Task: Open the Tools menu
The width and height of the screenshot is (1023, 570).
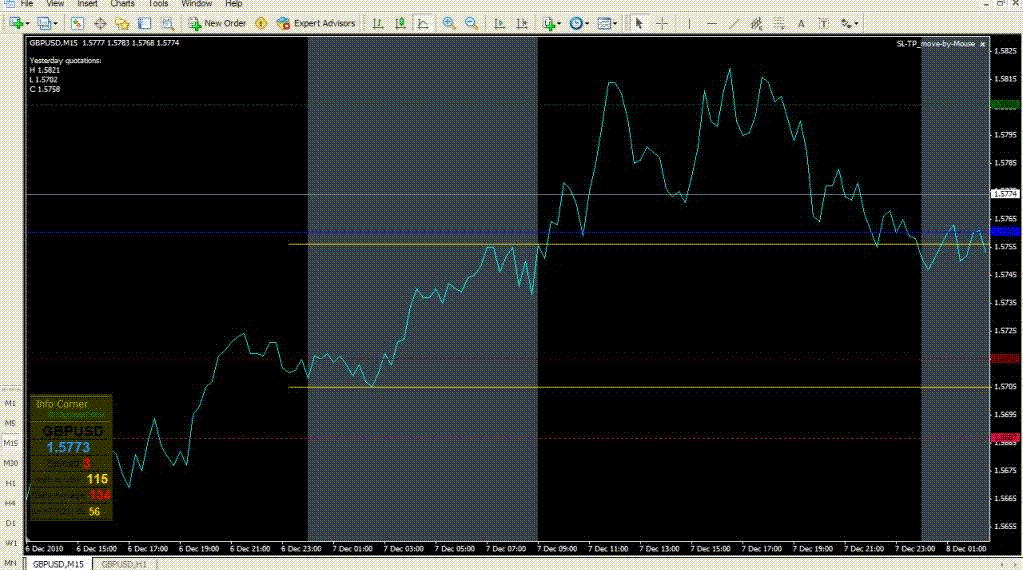Action: click(158, 4)
